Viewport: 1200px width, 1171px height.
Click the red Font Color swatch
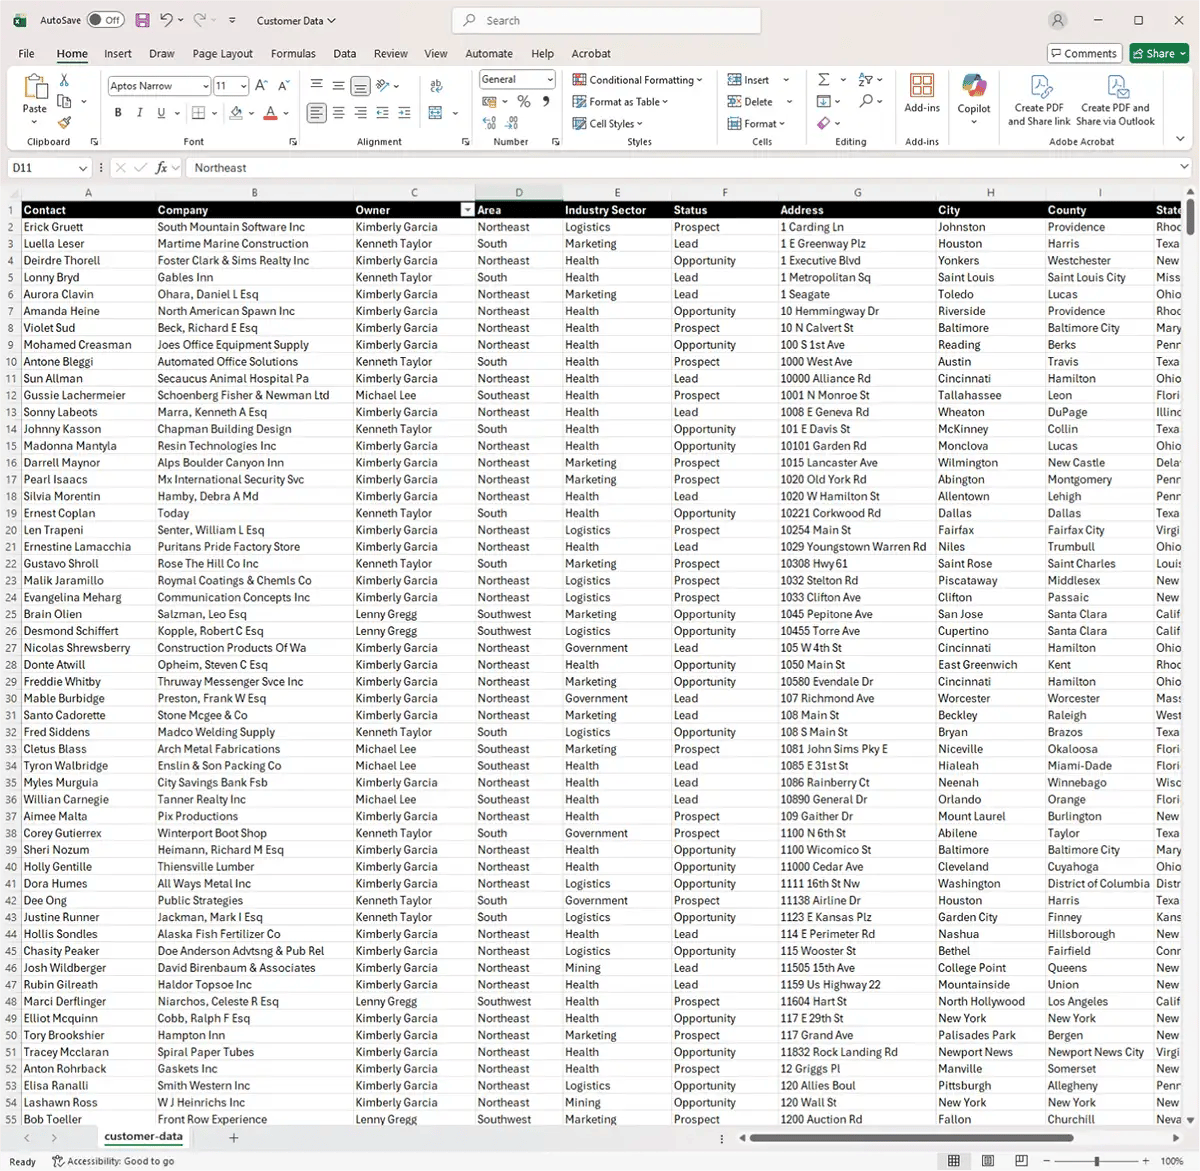(x=270, y=113)
